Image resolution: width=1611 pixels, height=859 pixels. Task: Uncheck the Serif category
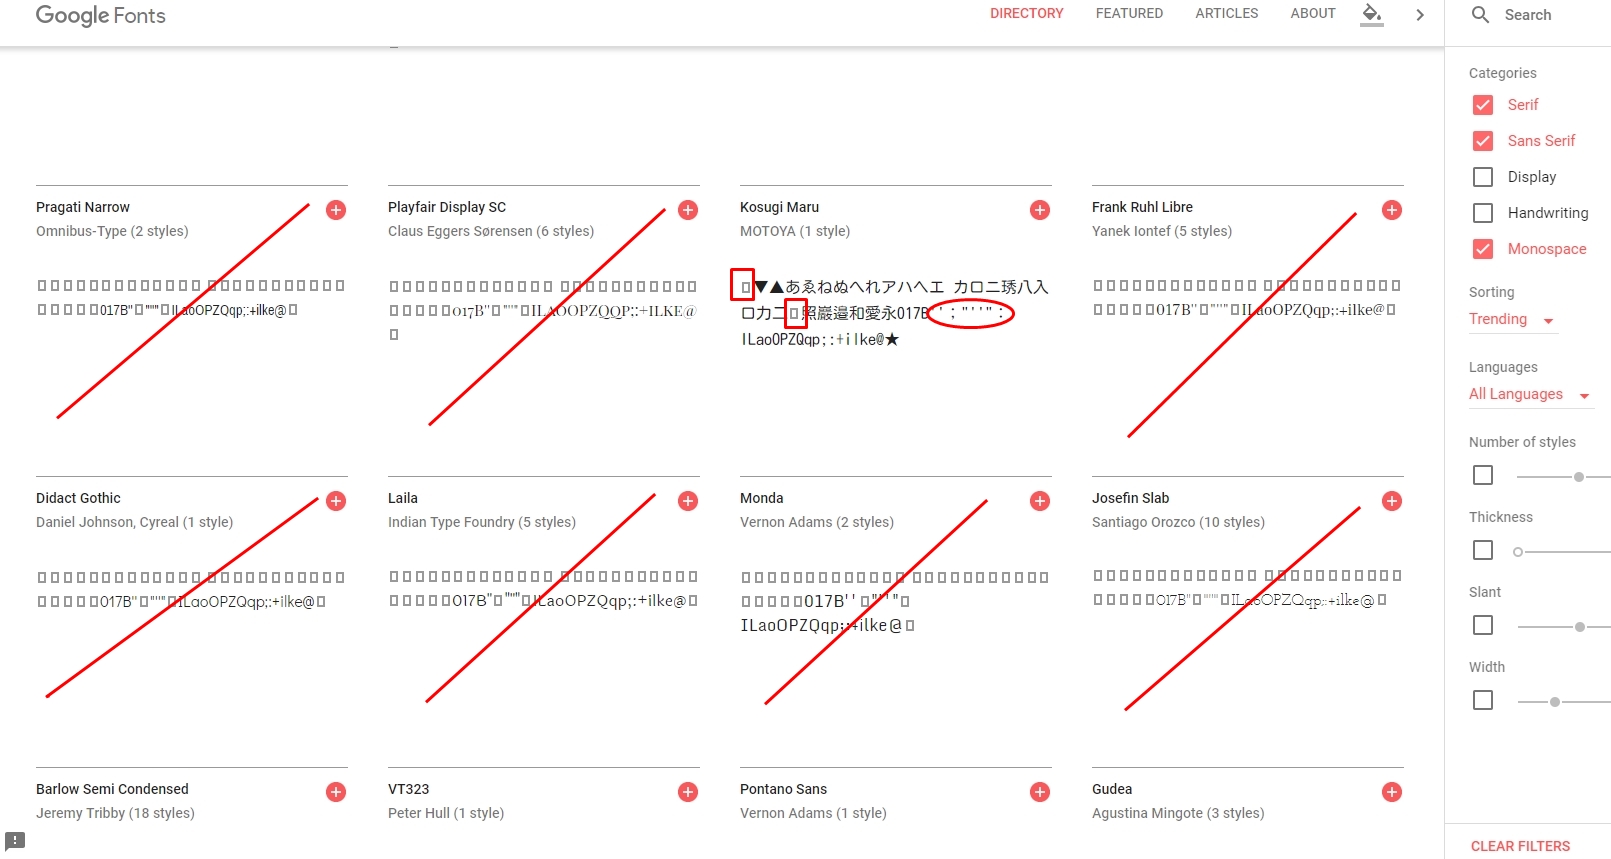[1483, 105]
